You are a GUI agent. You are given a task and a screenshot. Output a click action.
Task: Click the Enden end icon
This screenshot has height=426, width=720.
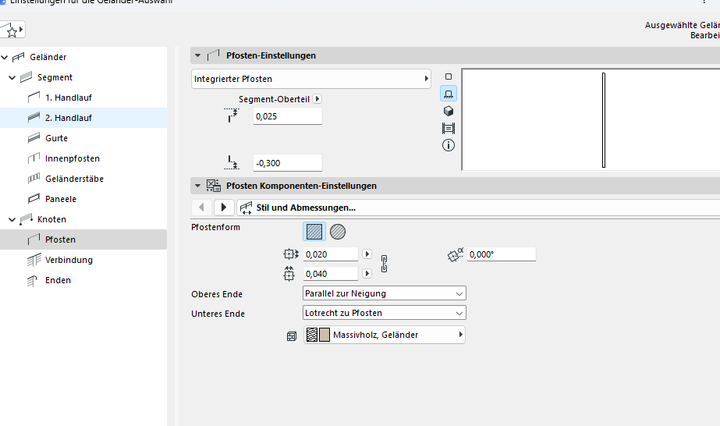click(32, 280)
